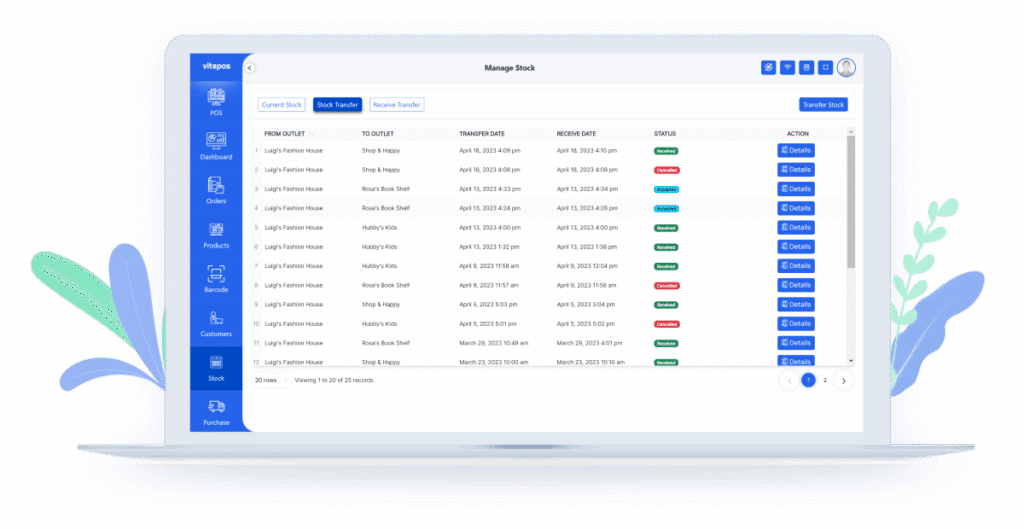Click the TRANSFER DATE column header

(x=482, y=134)
